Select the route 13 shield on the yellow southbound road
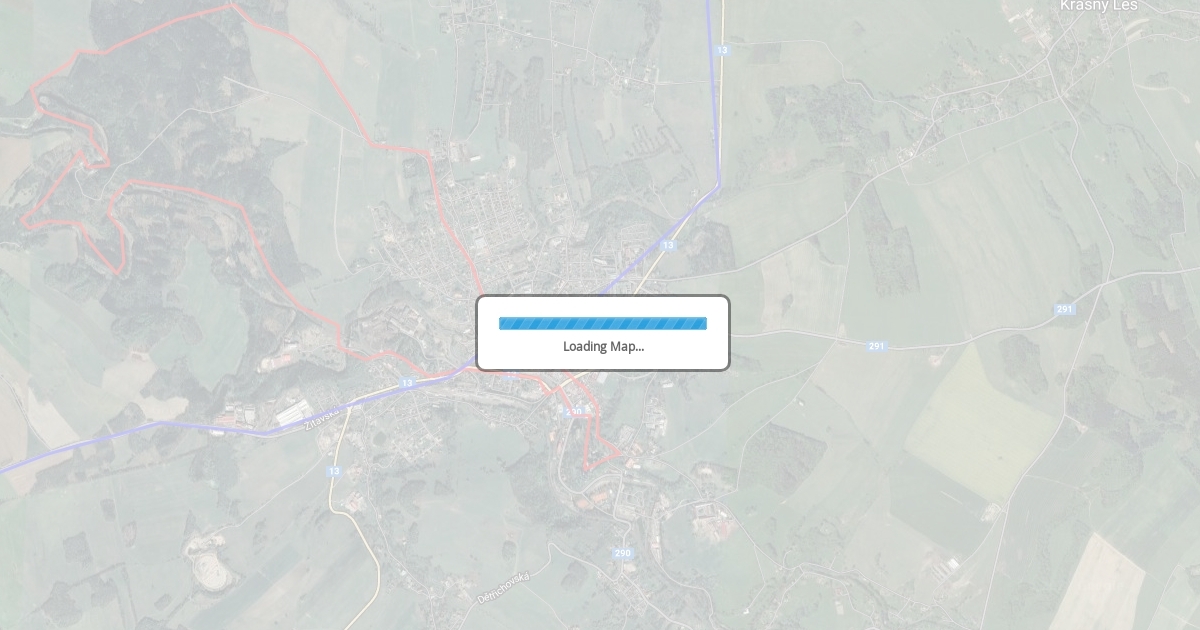Screen dimensions: 1200x630 [x=334, y=471]
